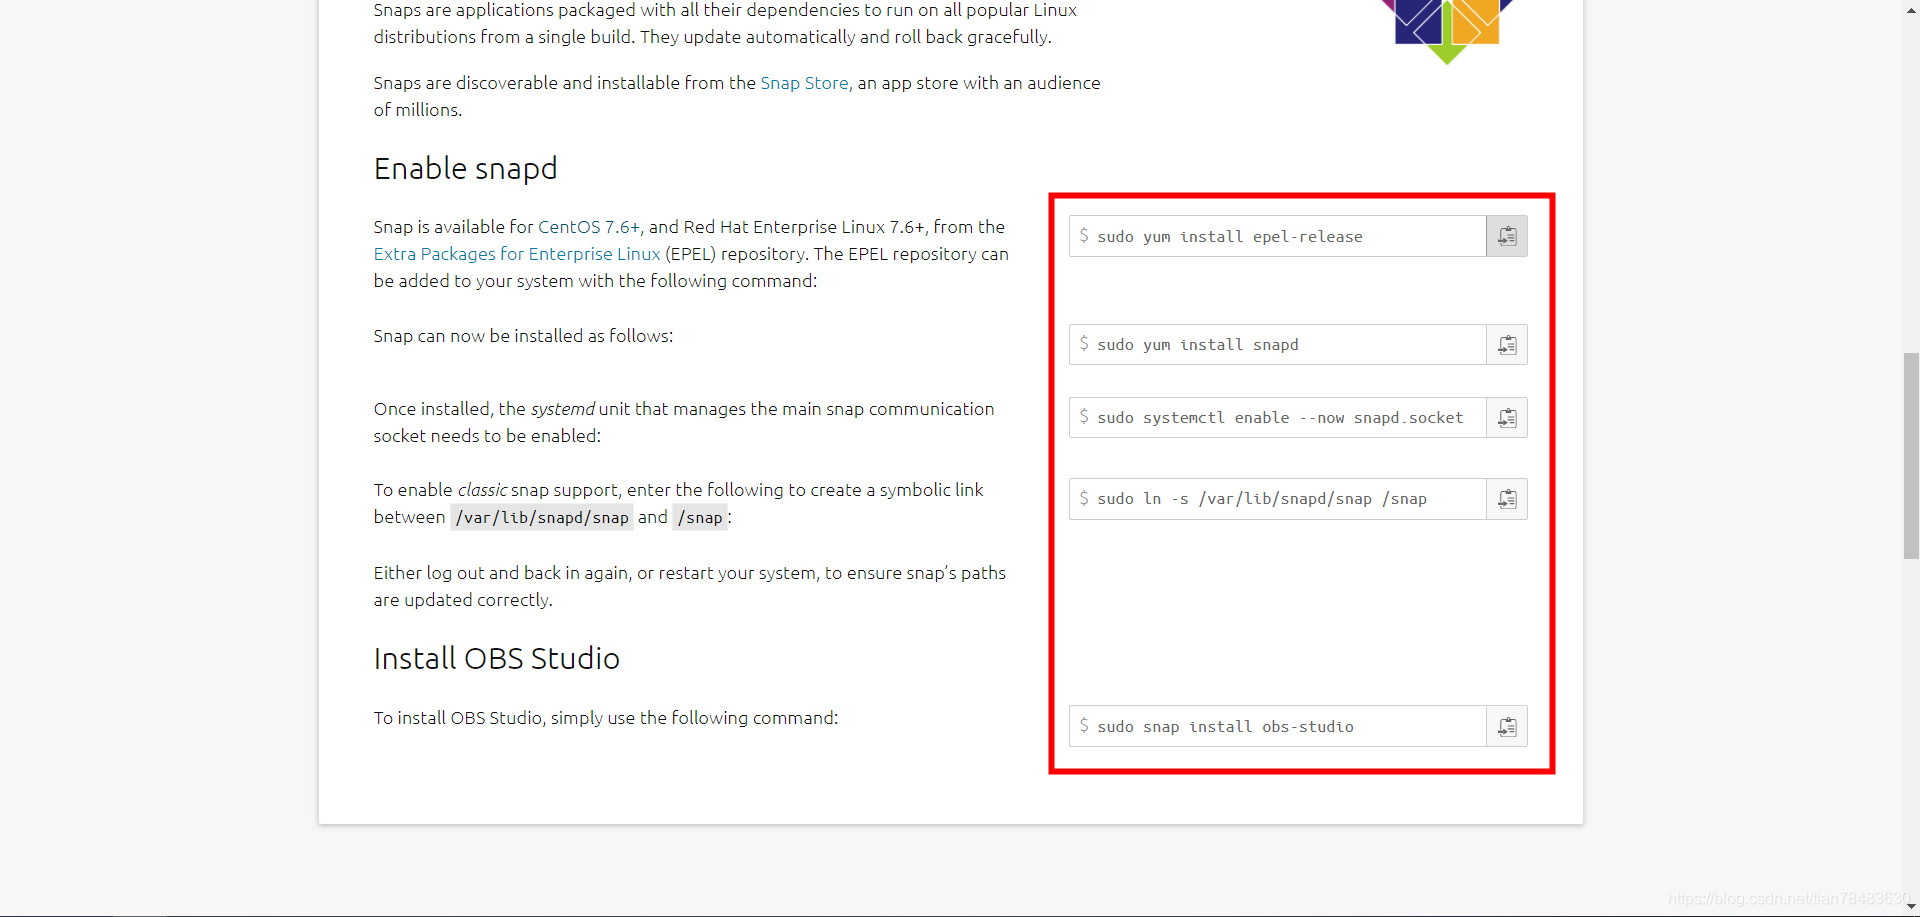Click the '/var/lib/snapd/snap' inline code
The image size is (1920, 917).
pyautogui.click(x=542, y=518)
